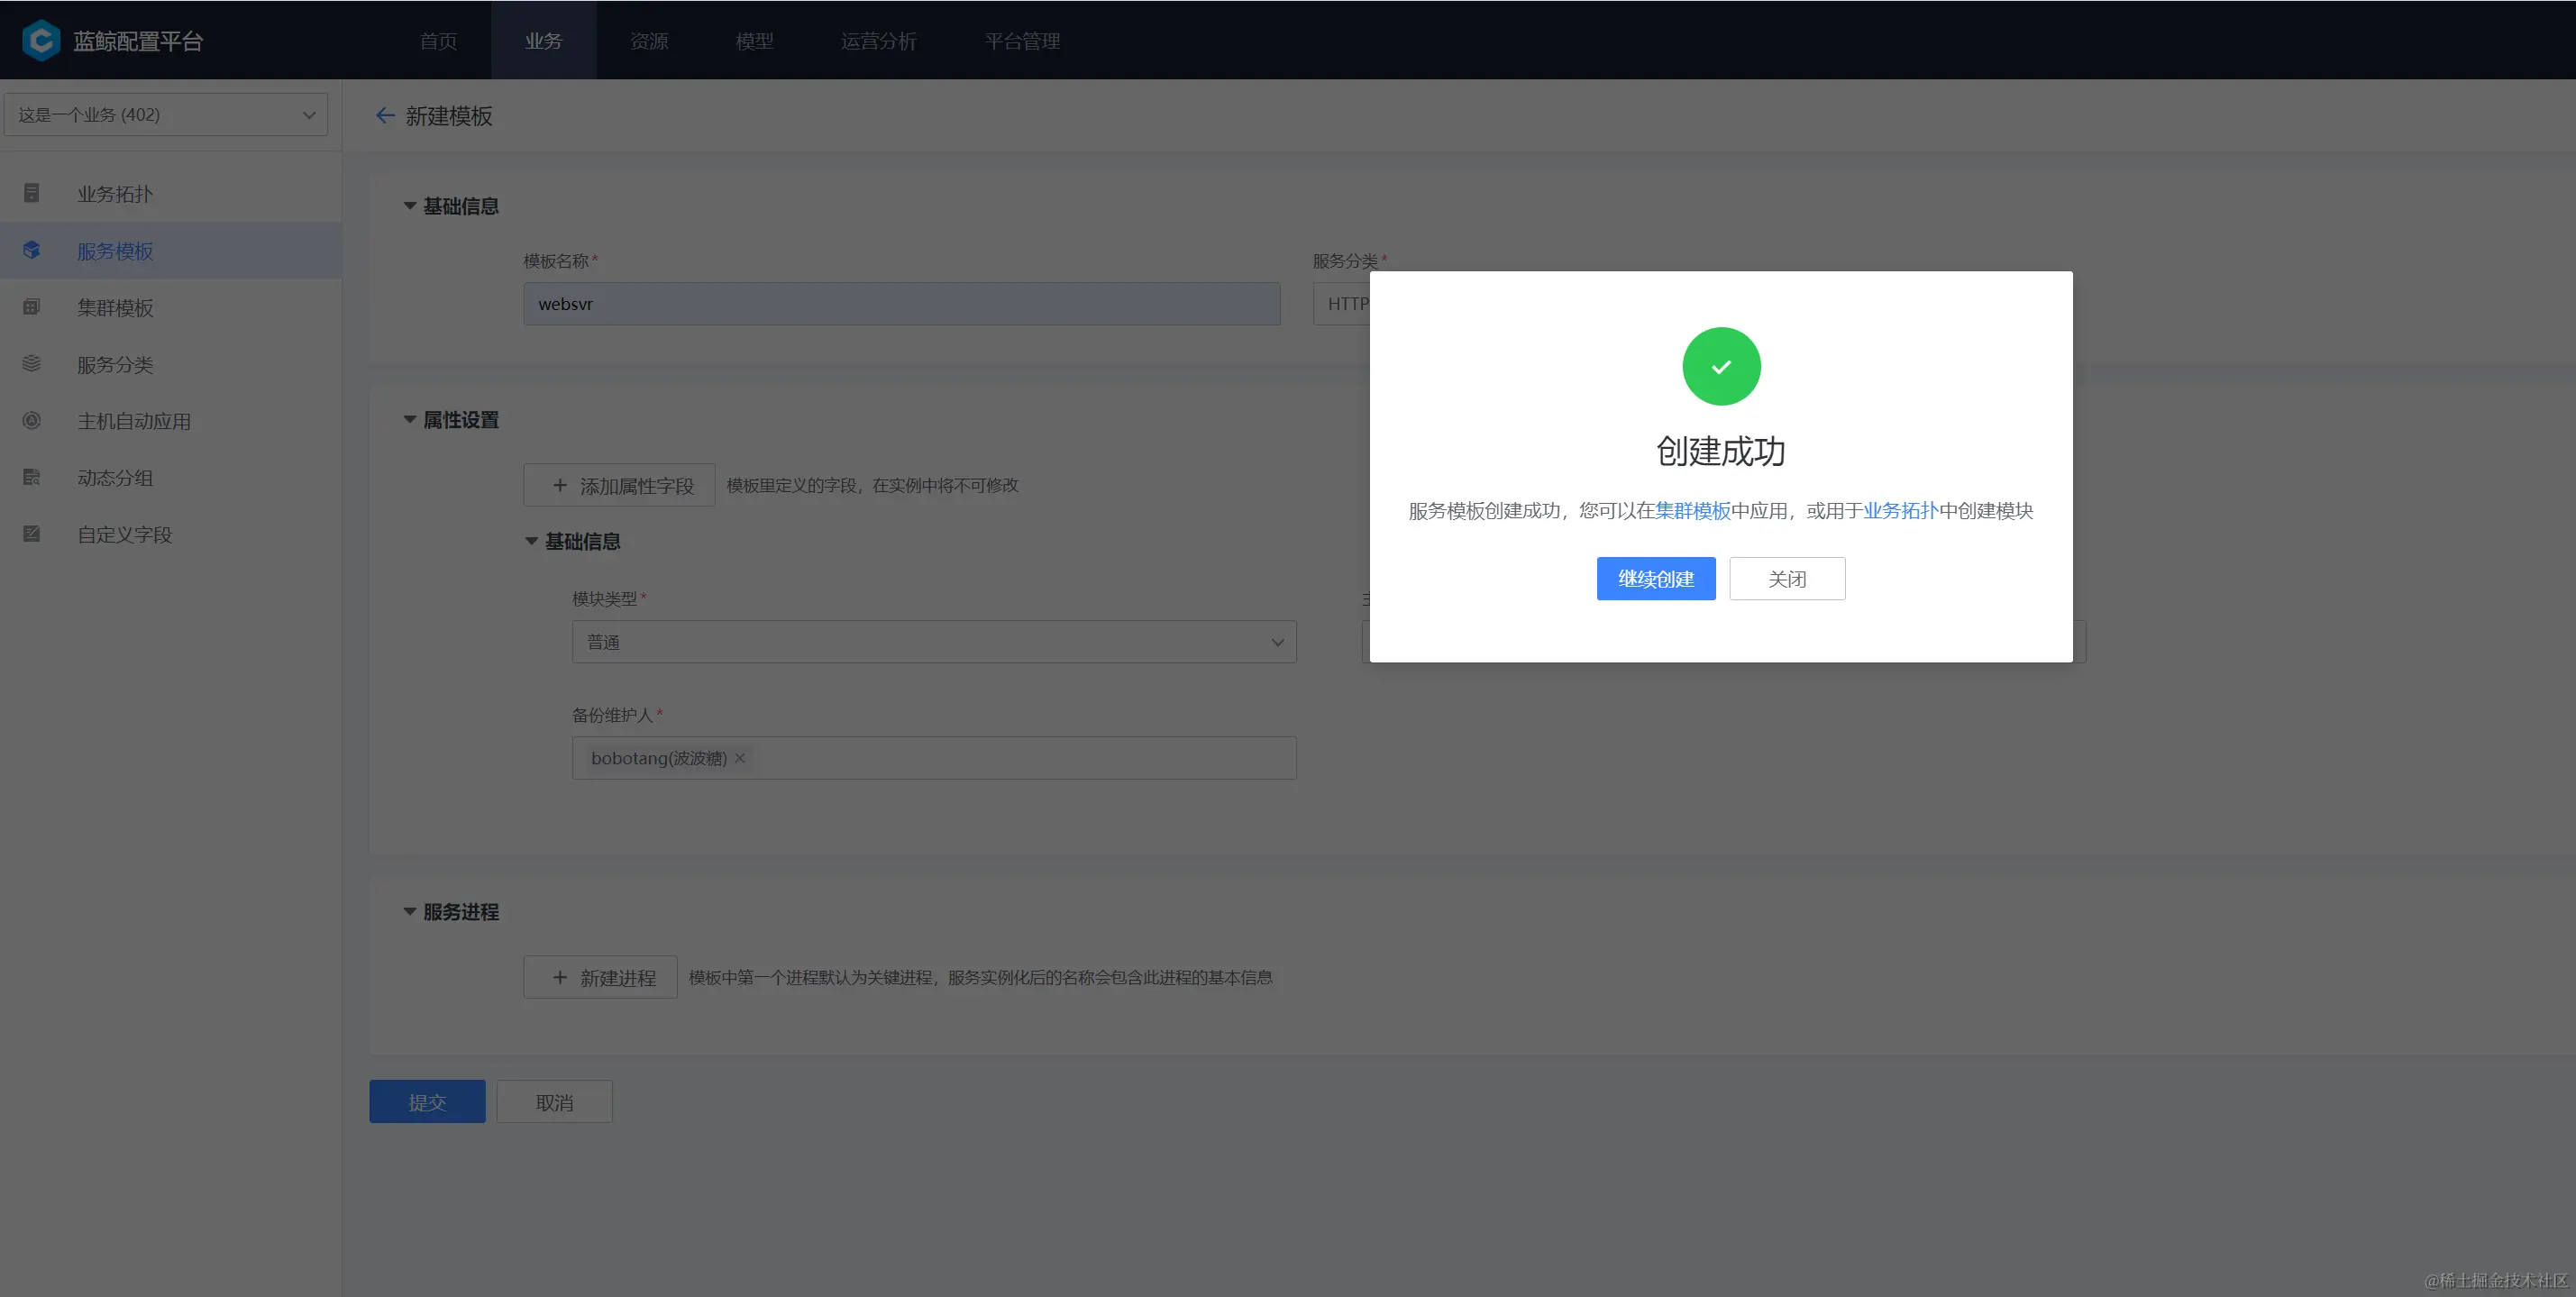Open the 模块类型 普通 dropdown

click(x=934, y=642)
